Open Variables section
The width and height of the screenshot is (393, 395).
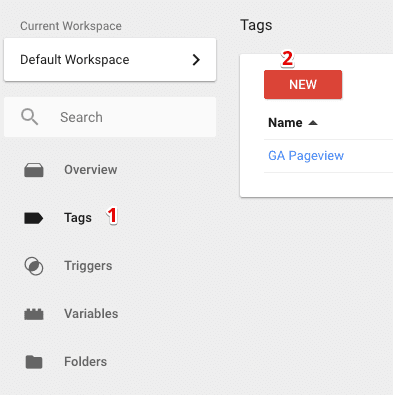tap(91, 314)
